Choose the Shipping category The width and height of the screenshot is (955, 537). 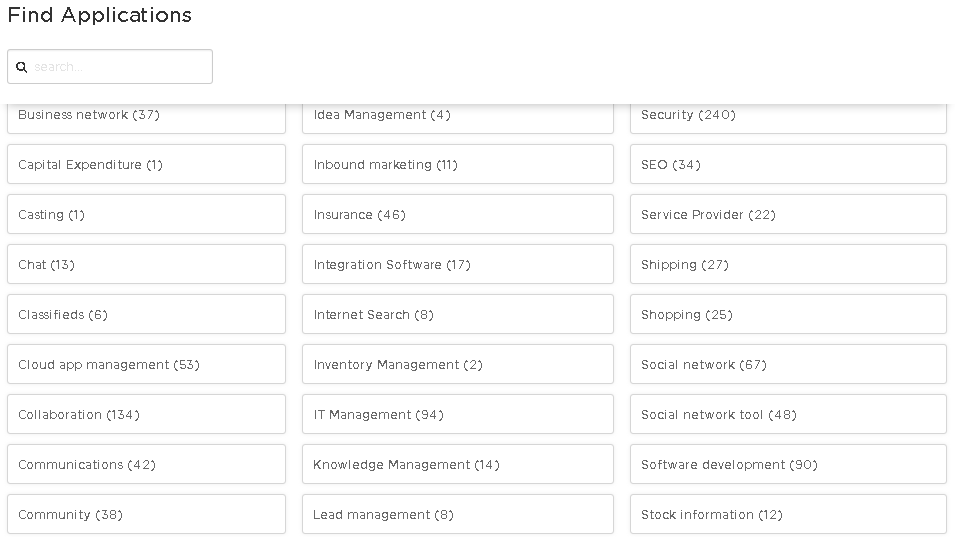click(x=787, y=265)
